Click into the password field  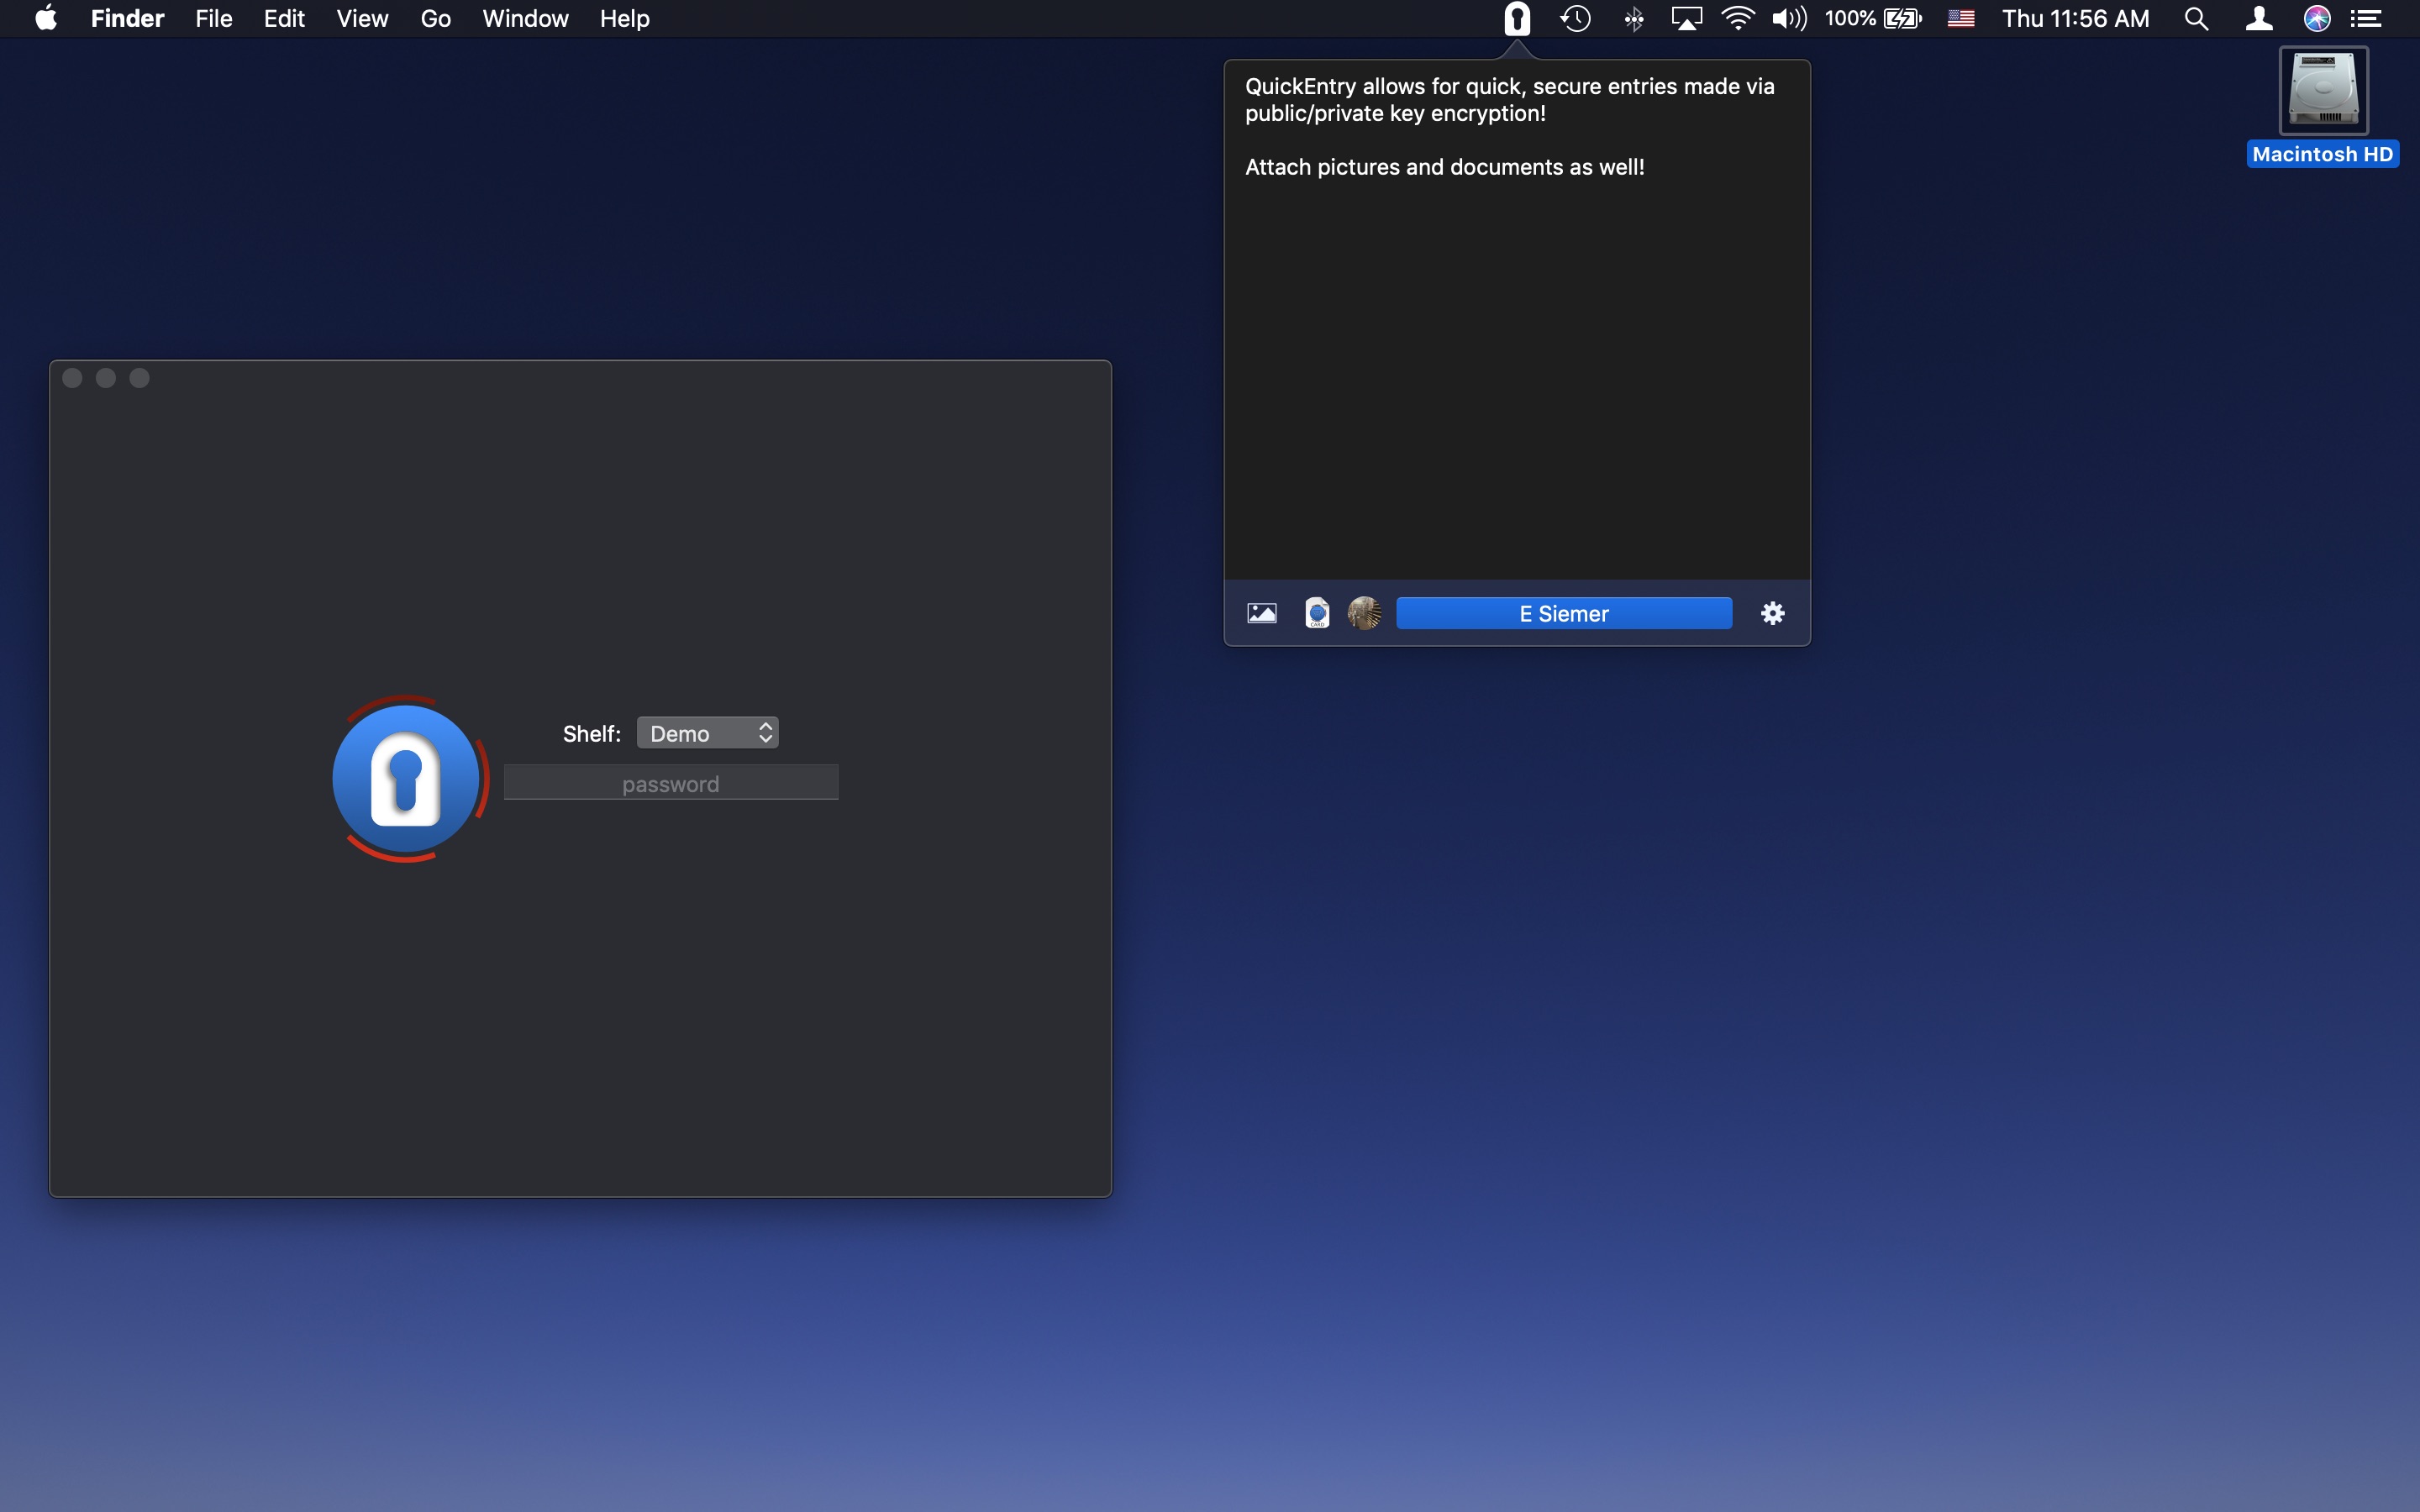(671, 783)
